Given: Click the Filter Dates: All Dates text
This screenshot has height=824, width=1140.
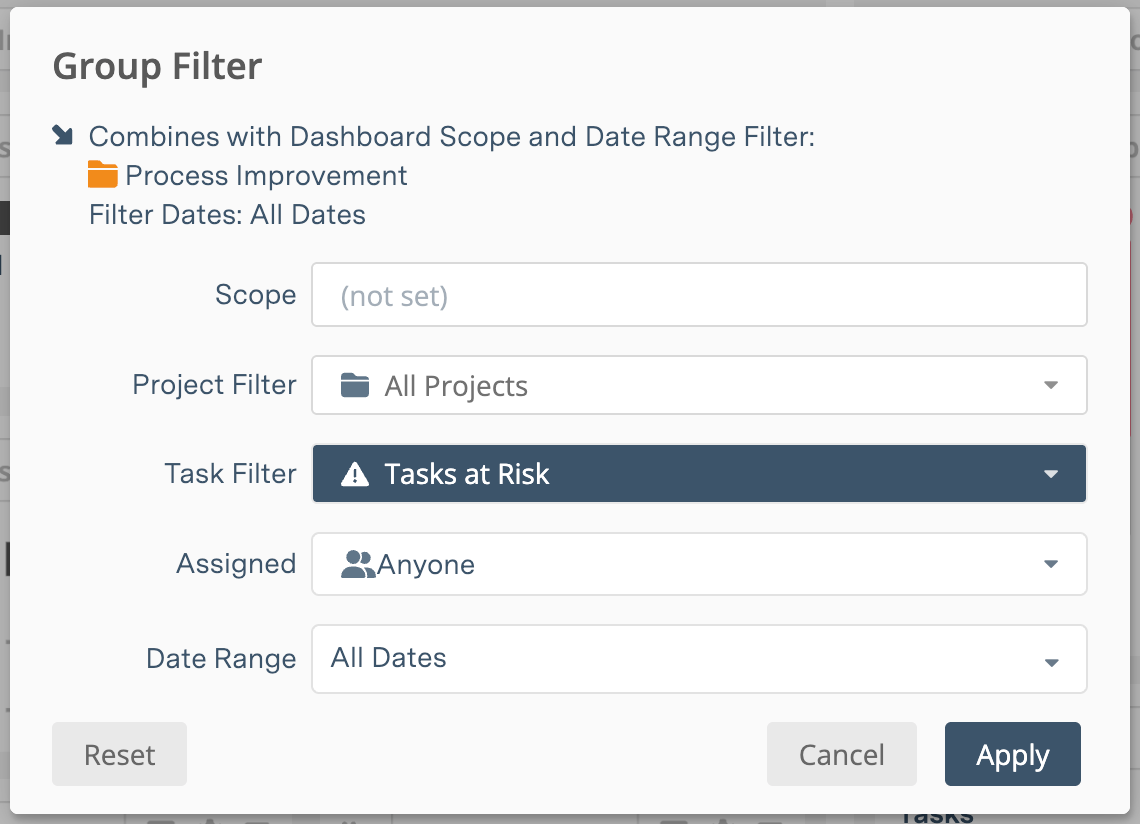Looking at the screenshot, I should point(227,214).
